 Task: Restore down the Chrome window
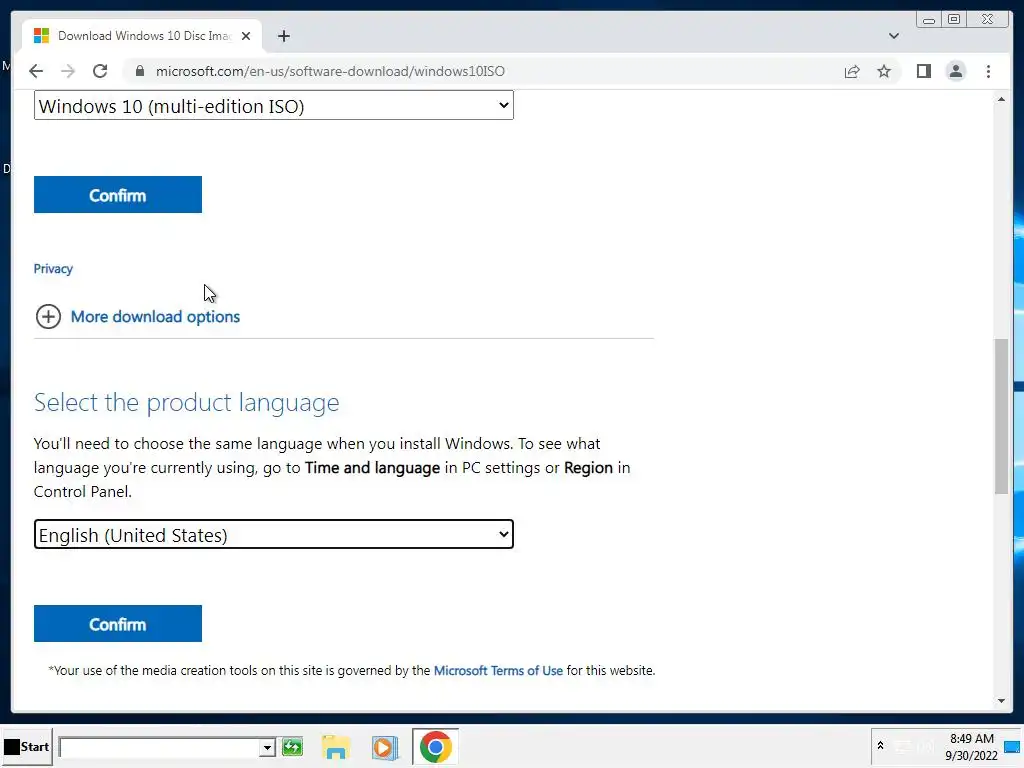coord(954,20)
